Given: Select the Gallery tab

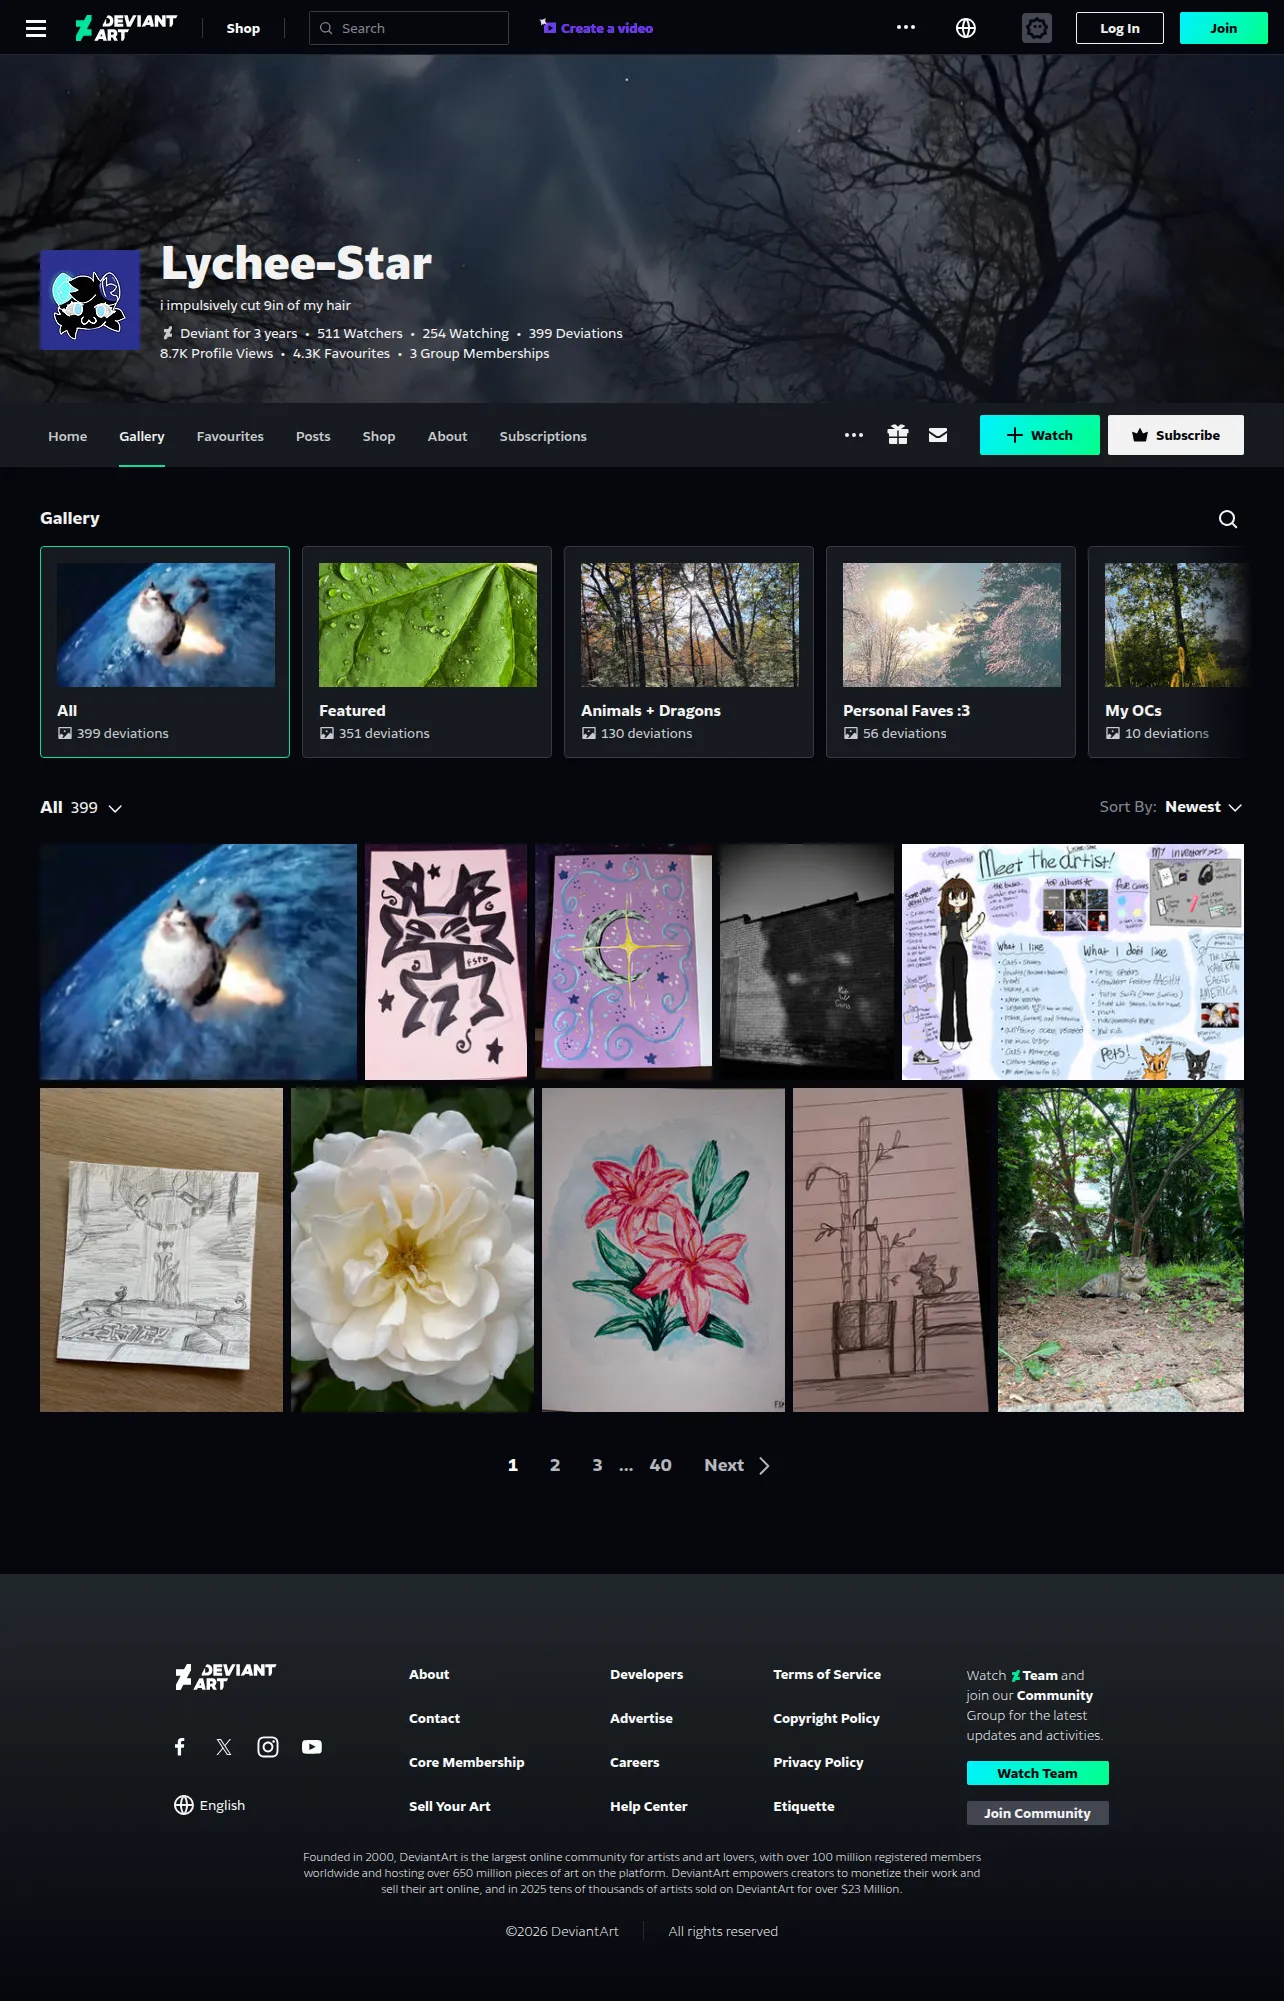Looking at the screenshot, I should pyautogui.click(x=142, y=436).
